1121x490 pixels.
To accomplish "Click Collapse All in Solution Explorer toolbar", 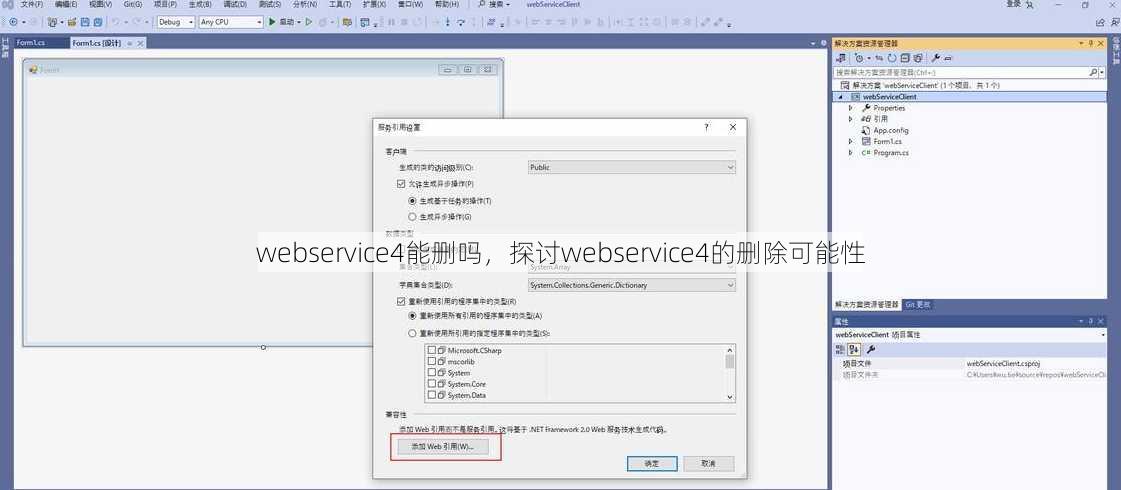I will coord(905,58).
